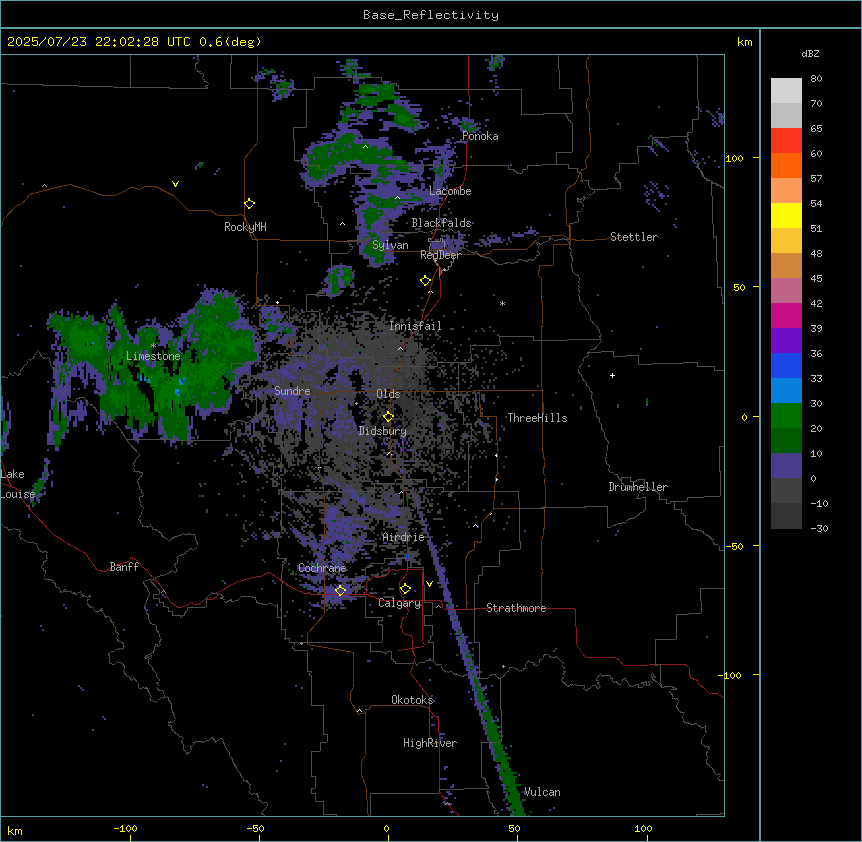Click the yellow 51-54 dBZ color swatch
Image resolution: width=862 pixels, height=842 pixels.
[x=786, y=215]
